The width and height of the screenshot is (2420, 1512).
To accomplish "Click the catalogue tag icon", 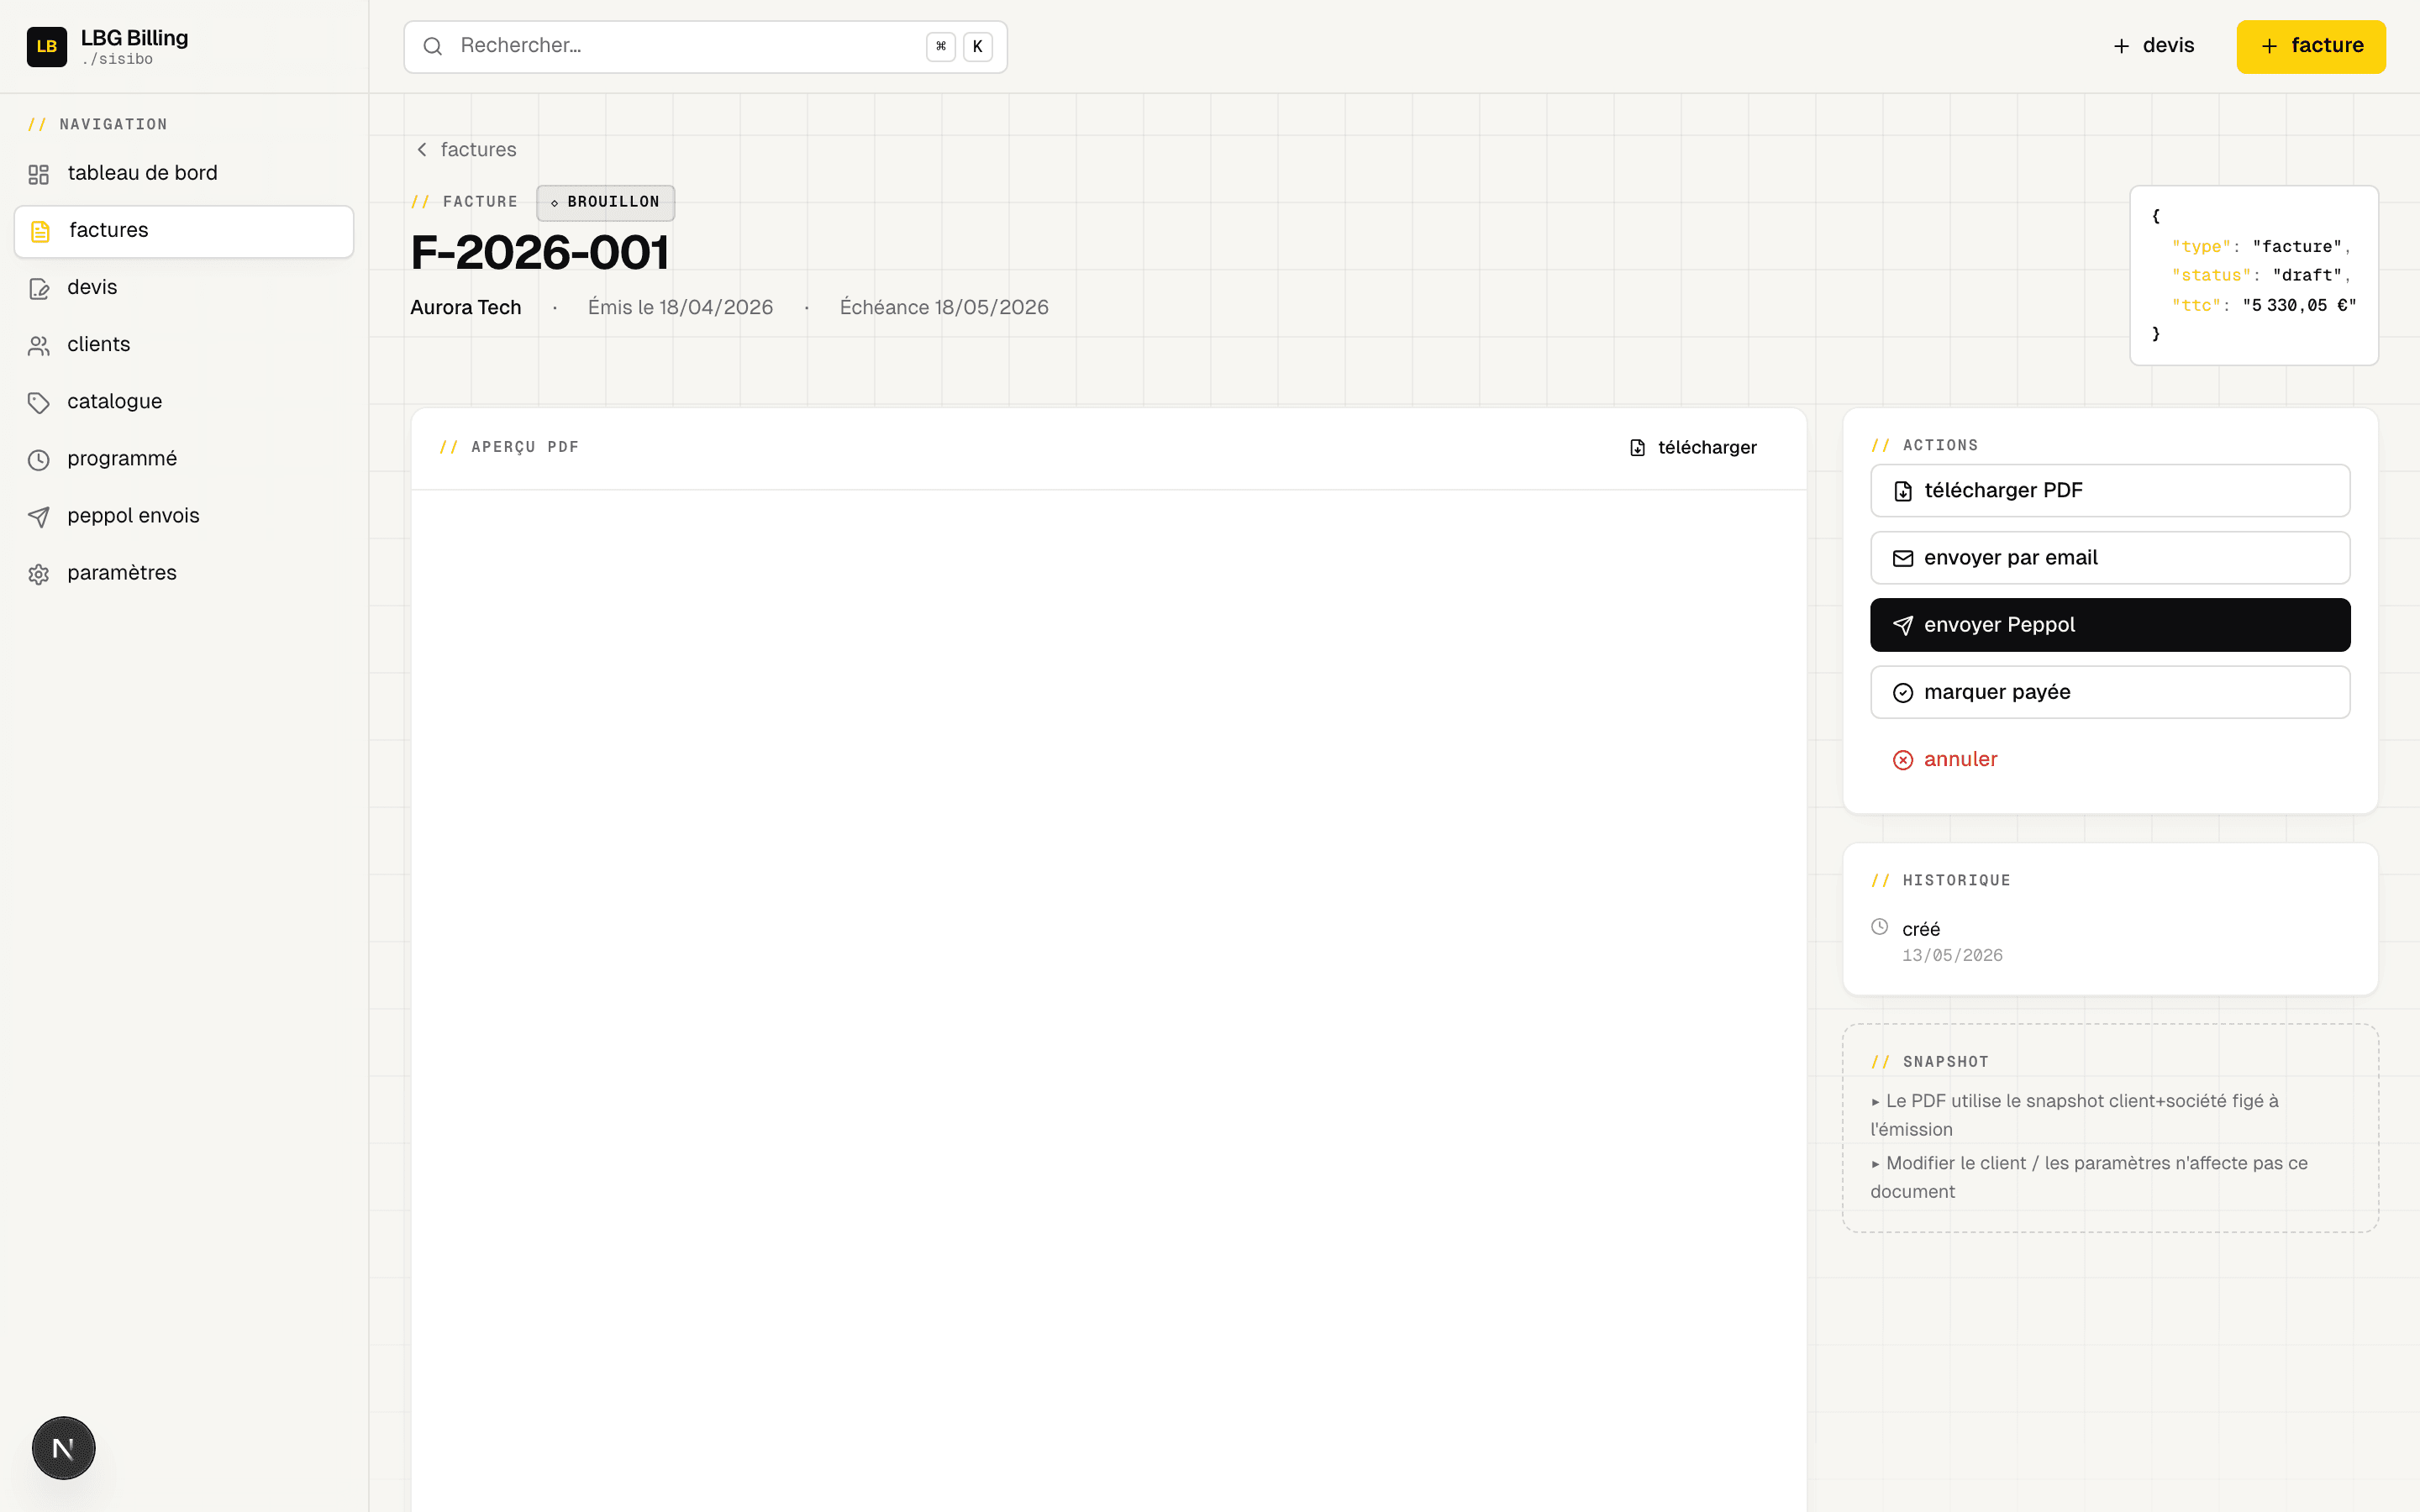I will (x=38, y=402).
